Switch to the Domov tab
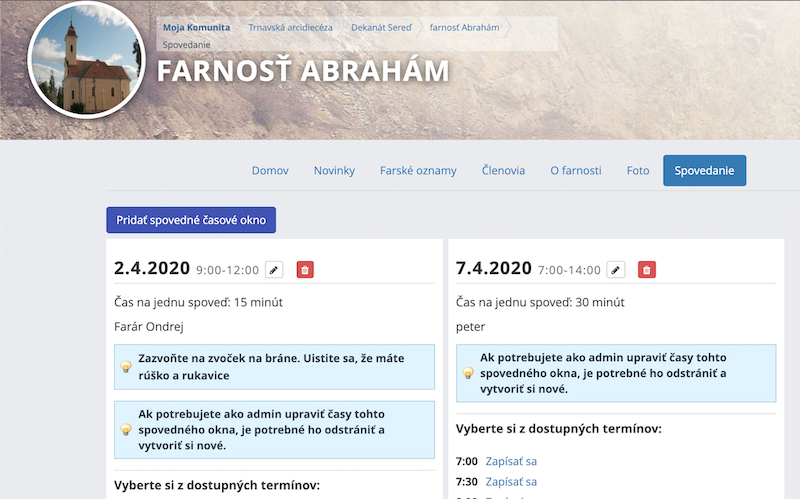 coord(270,171)
